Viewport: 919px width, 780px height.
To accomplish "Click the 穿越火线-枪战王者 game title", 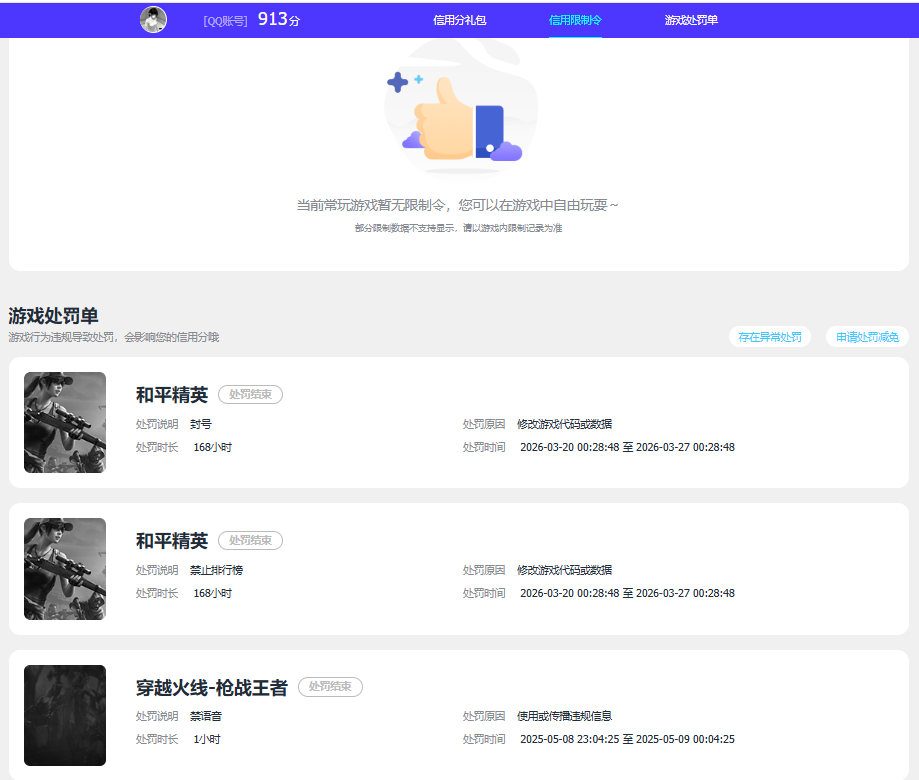I will 212,688.
